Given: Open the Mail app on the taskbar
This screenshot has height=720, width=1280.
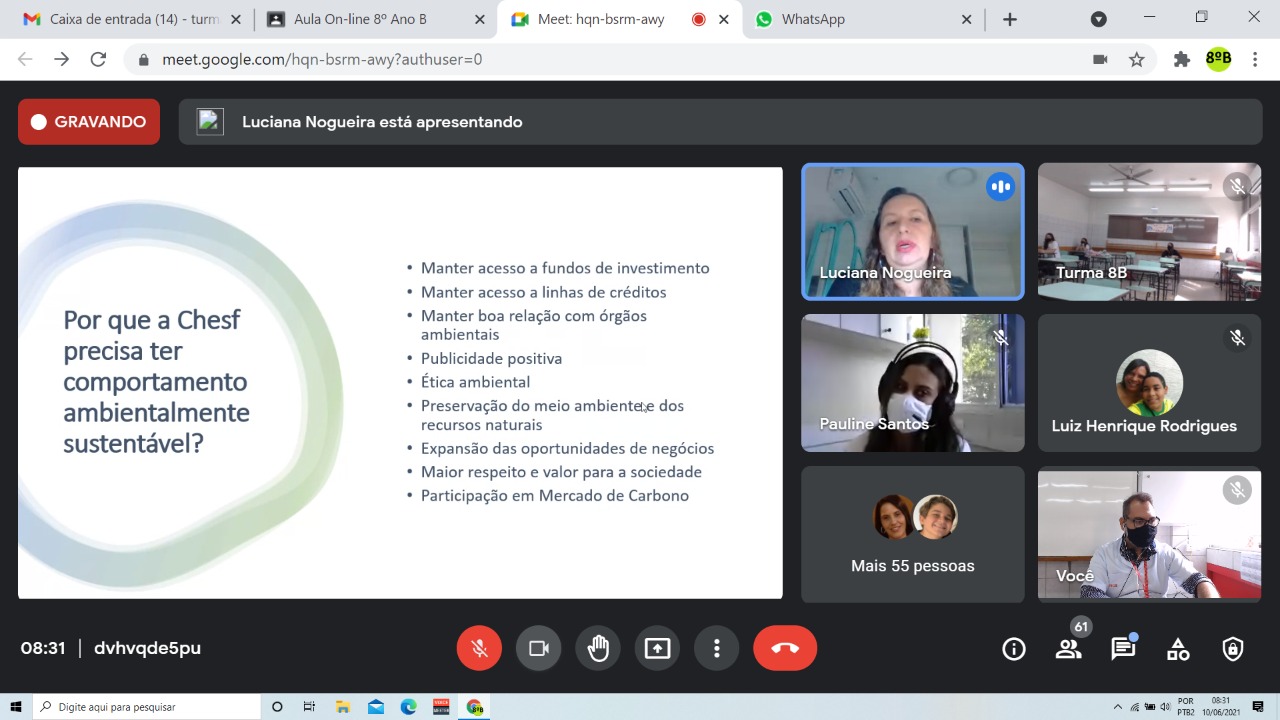Looking at the screenshot, I should [375, 707].
